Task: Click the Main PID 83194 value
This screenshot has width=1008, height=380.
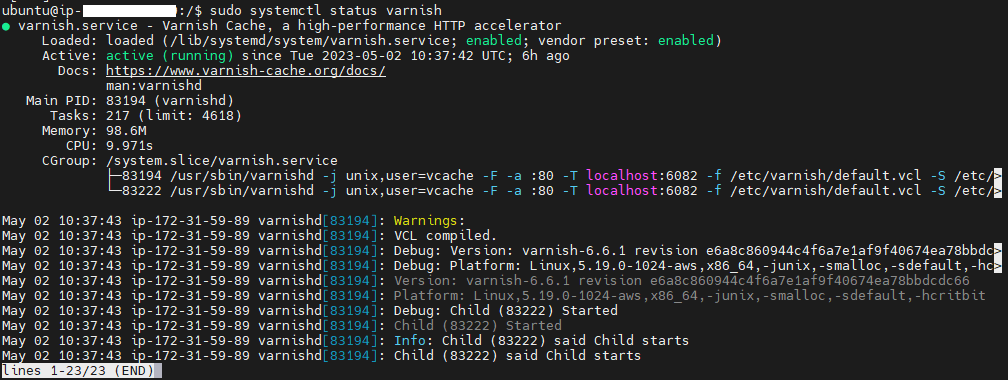Action: tap(170, 101)
